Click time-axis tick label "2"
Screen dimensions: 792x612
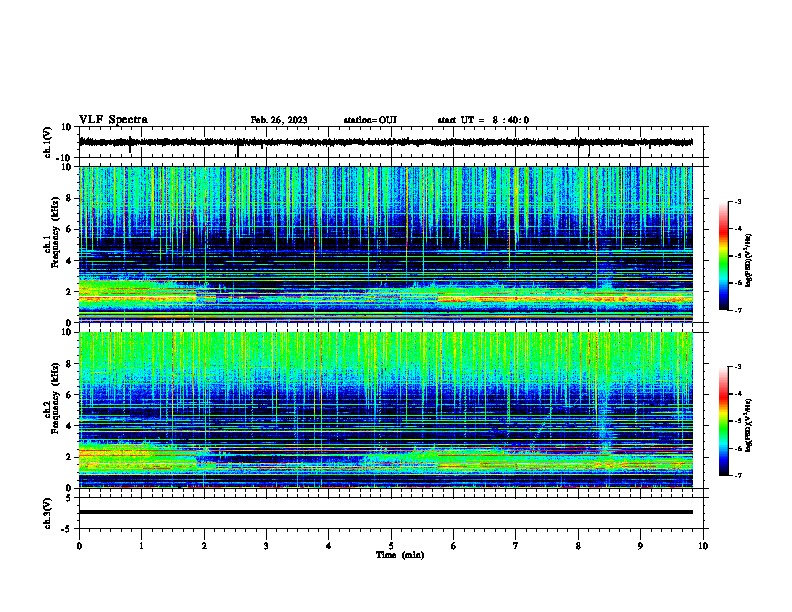[204, 546]
